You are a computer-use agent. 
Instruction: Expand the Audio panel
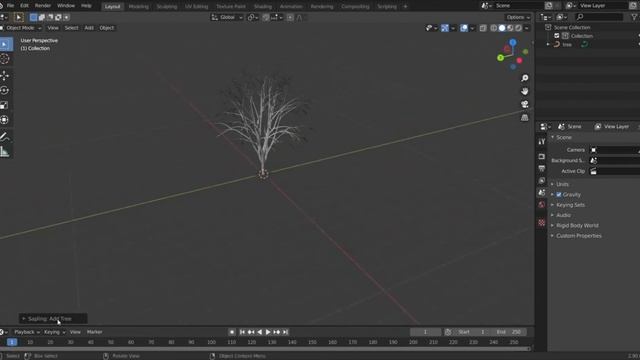pos(563,215)
